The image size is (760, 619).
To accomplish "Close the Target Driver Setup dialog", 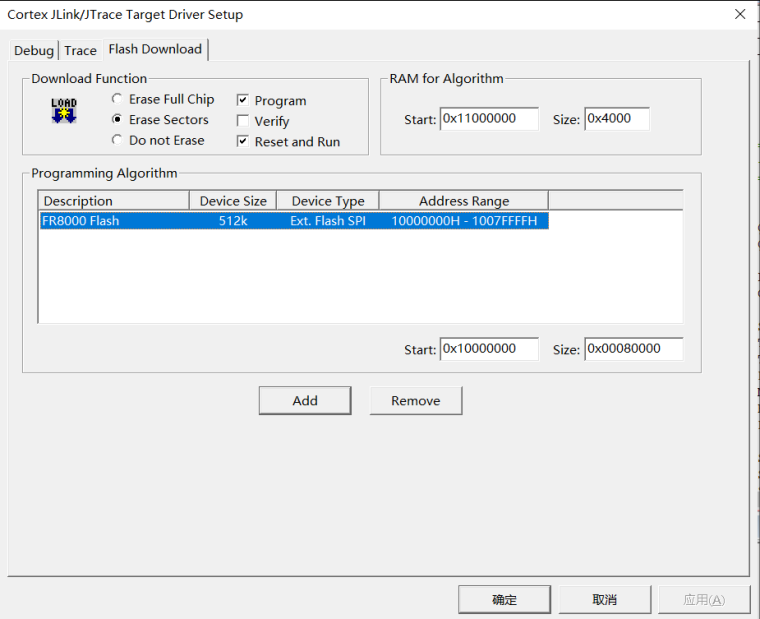I will (x=740, y=15).
